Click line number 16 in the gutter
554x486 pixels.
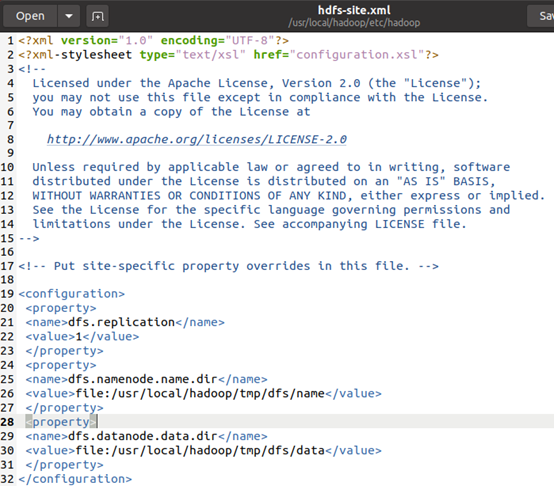tap(7, 252)
